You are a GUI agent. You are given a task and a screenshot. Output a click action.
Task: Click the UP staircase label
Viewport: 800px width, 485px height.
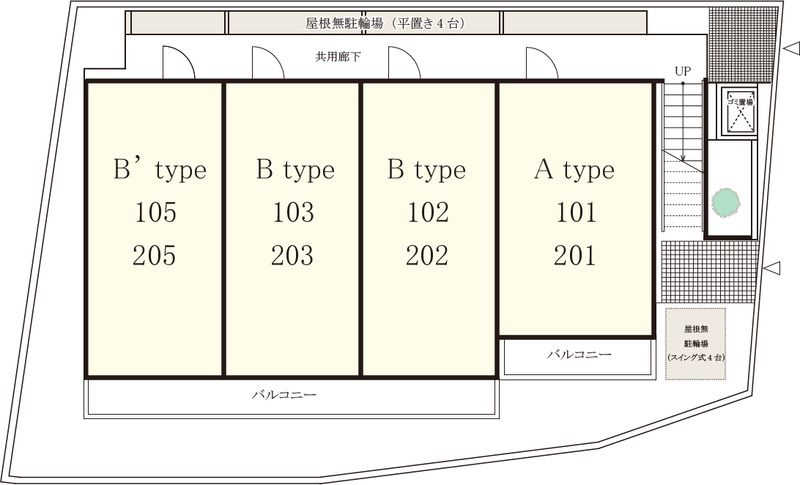tap(683, 71)
